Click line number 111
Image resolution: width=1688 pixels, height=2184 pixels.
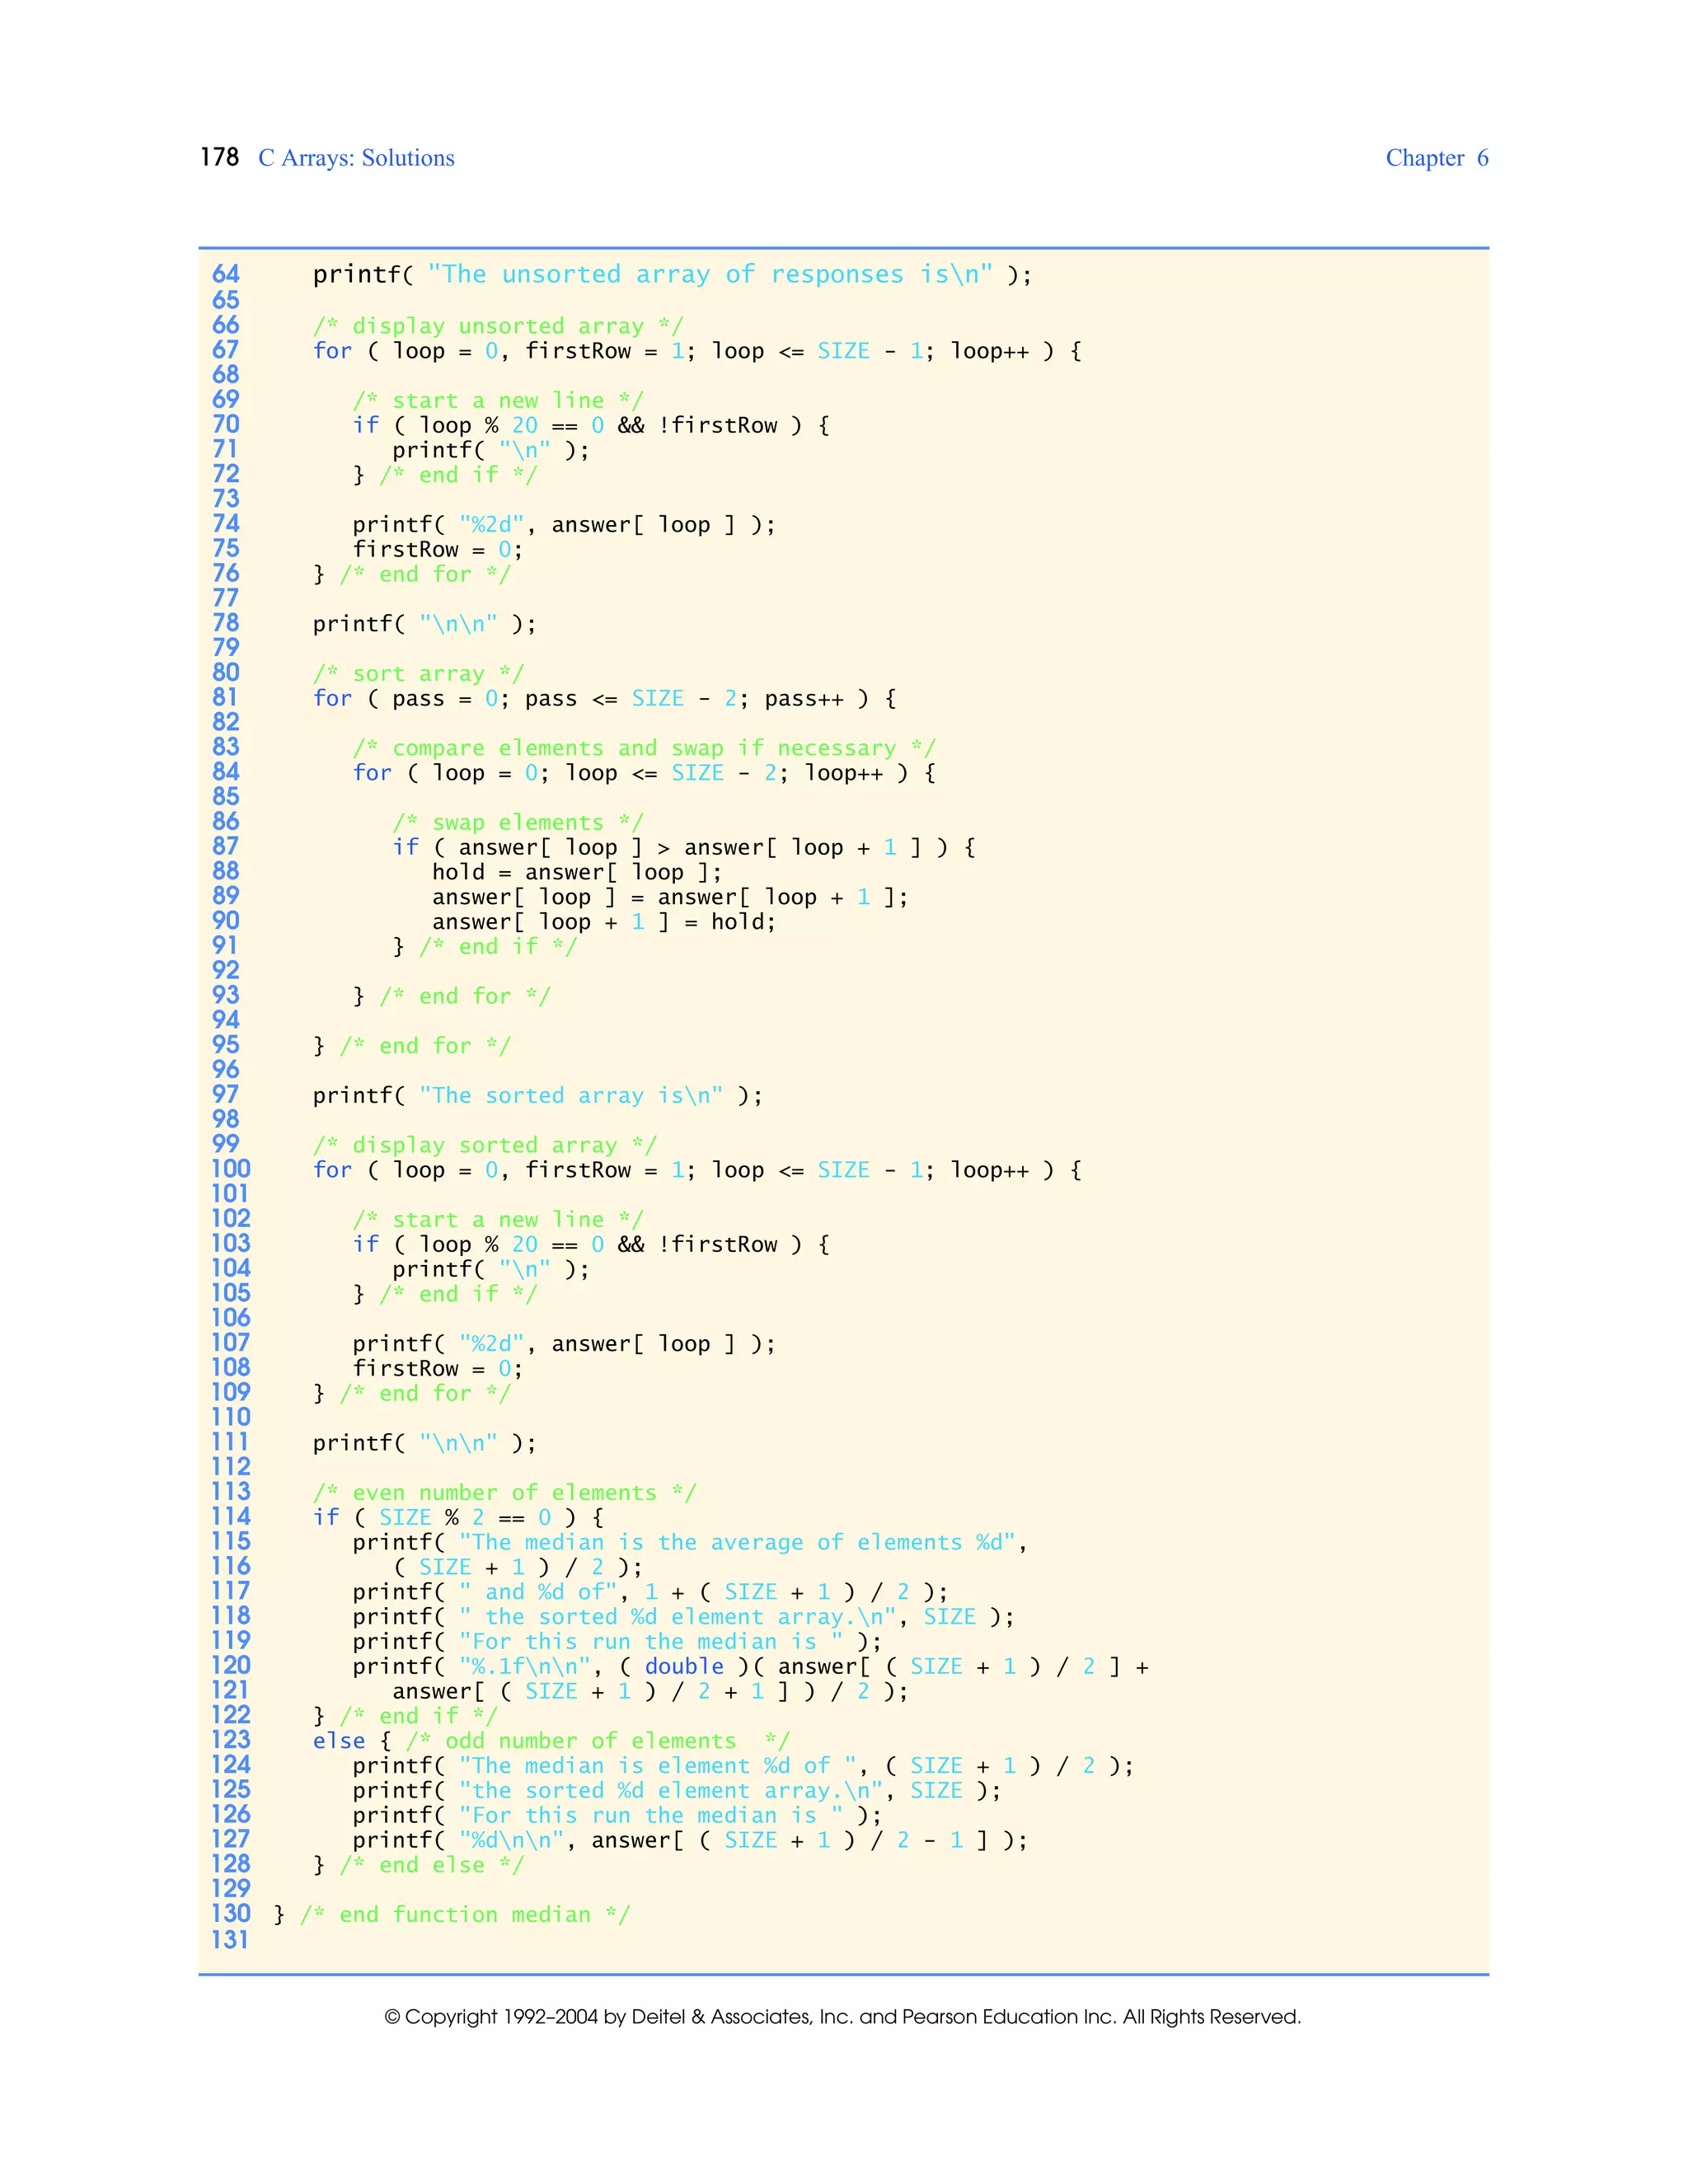click(231, 1441)
